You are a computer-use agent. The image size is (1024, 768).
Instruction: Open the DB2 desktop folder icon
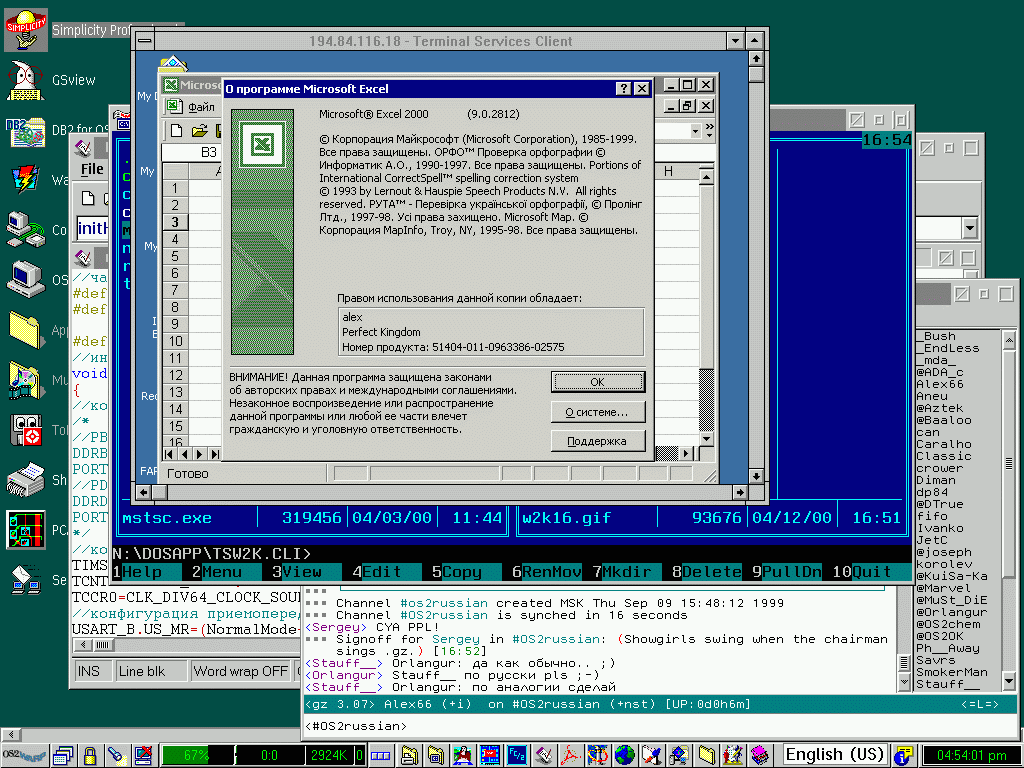point(25,131)
